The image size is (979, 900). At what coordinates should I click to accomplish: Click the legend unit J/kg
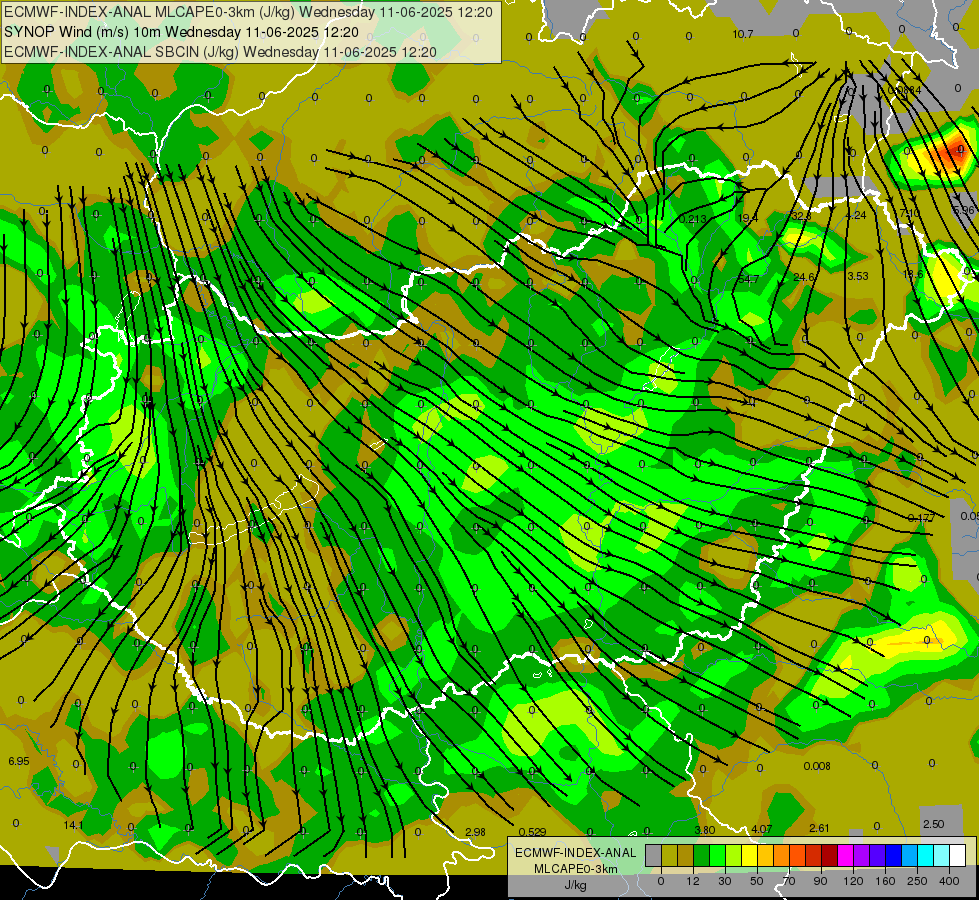pos(576,885)
